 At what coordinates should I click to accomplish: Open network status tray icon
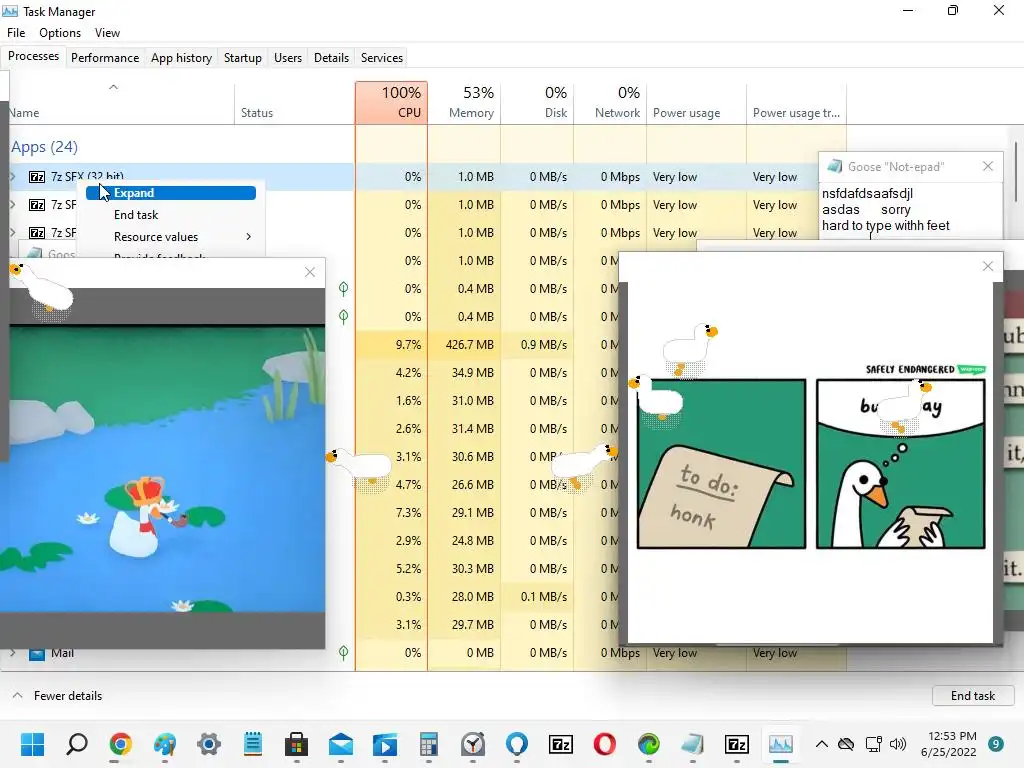[x=873, y=744]
